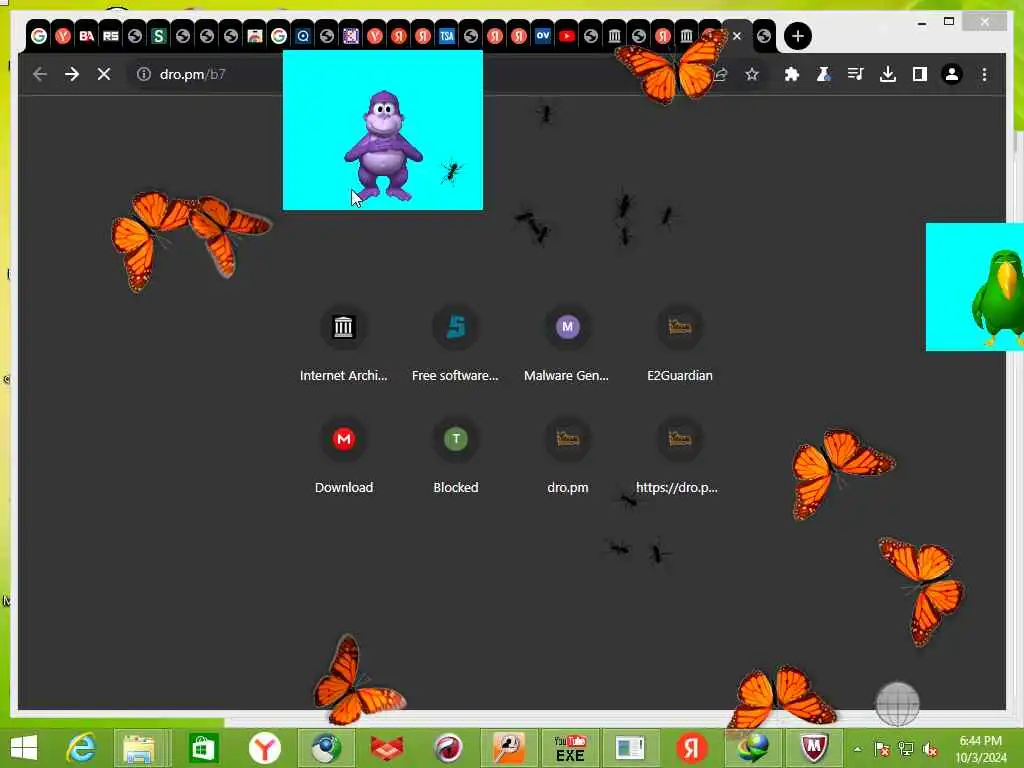Screen dimensions: 1024x768
Task: Launch white-circle Yandex Browser taskbar icon
Action: click(x=264, y=748)
